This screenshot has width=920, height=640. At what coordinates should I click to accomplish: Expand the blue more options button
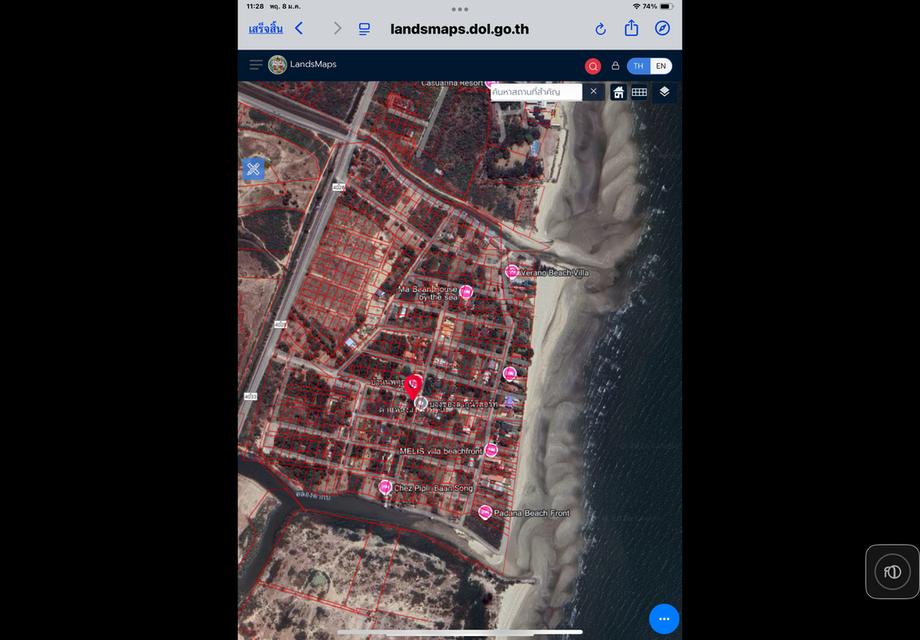[664, 619]
